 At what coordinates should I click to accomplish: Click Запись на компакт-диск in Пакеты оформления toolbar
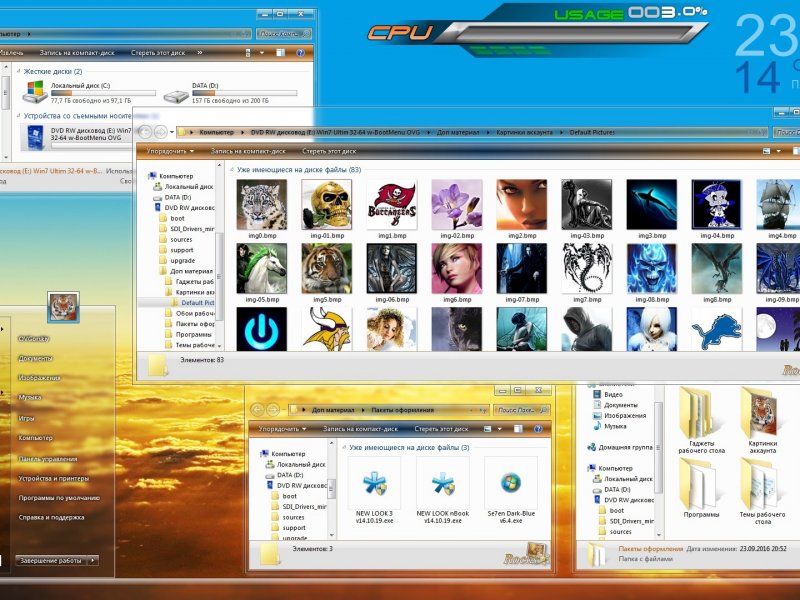tap(360, 429)
